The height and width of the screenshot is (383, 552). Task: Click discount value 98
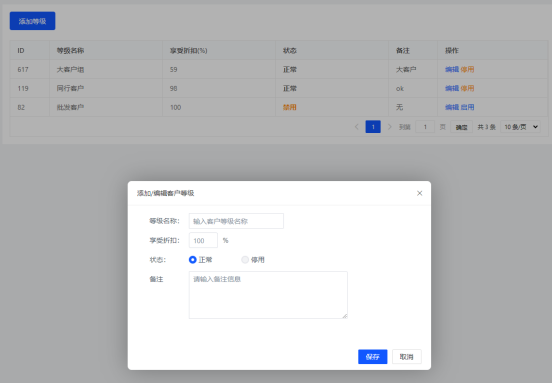tap(174, 88)
